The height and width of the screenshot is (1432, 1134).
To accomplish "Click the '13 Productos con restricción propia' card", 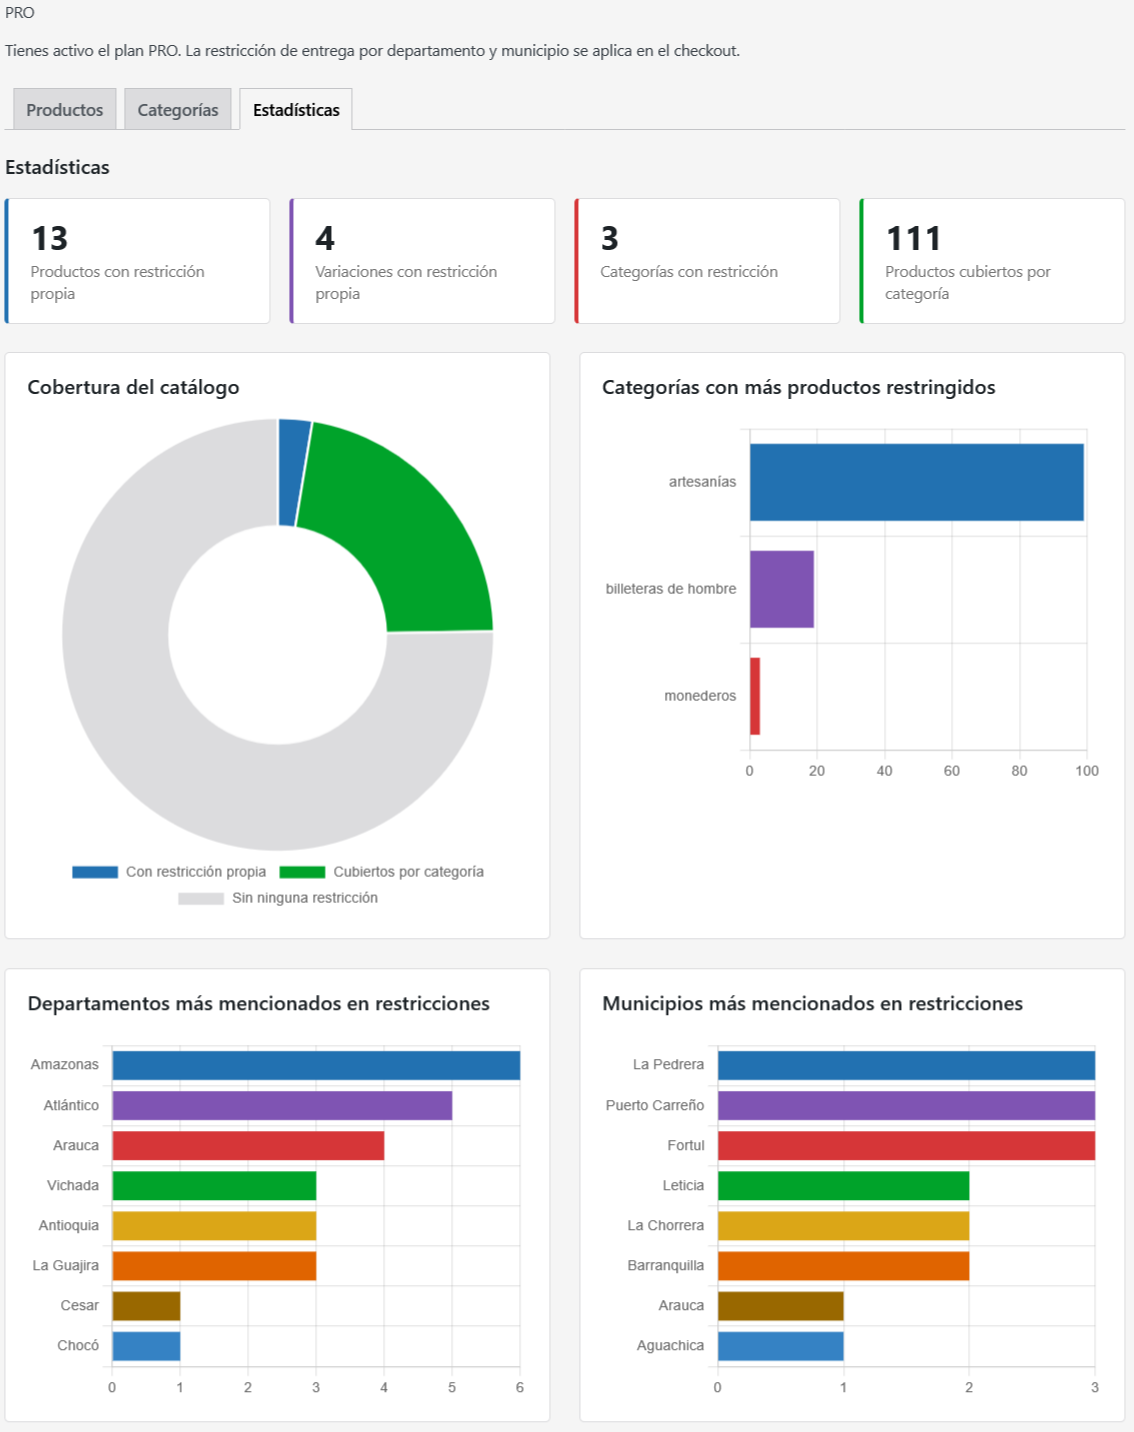I will [x=137, y=261].
